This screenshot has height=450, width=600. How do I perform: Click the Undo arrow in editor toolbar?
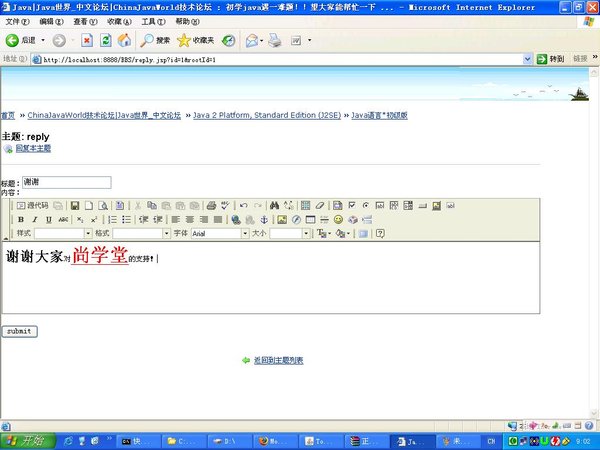pos(243,205)
